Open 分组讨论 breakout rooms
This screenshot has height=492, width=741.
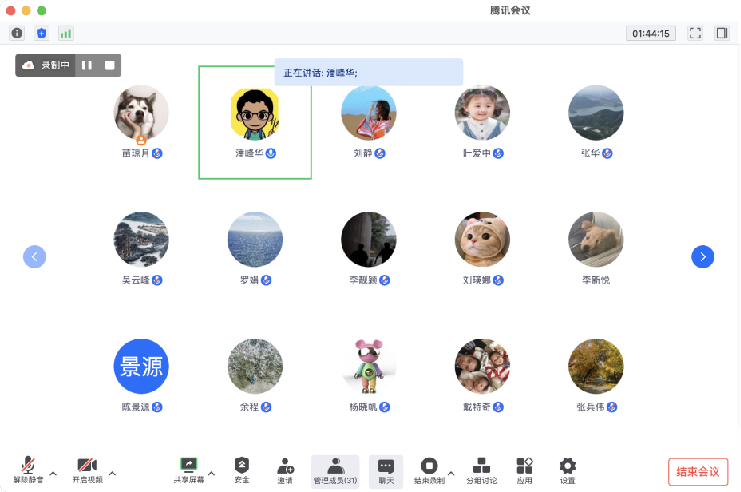[x=482, y=469]
